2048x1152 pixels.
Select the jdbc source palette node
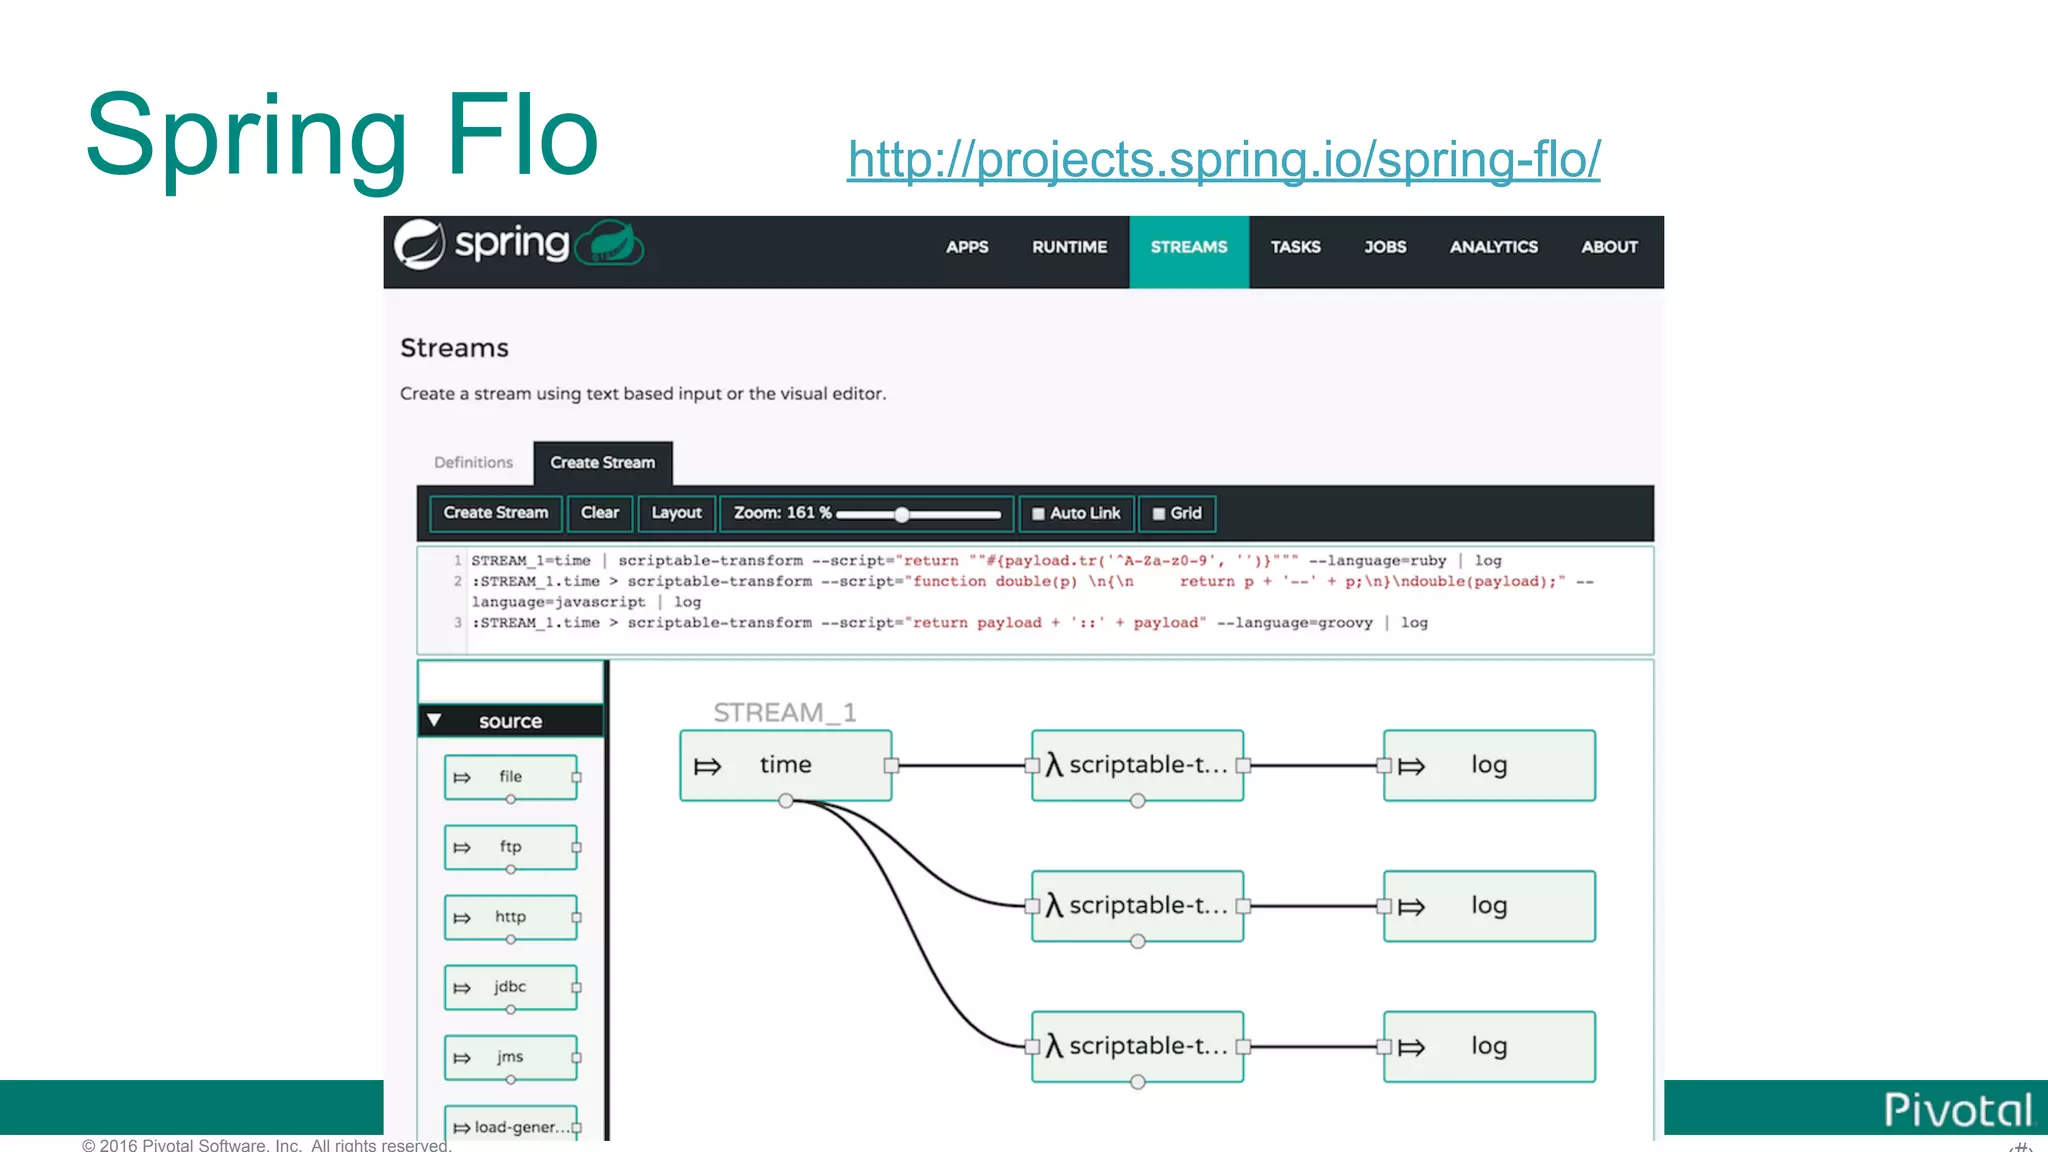(510, 987)
